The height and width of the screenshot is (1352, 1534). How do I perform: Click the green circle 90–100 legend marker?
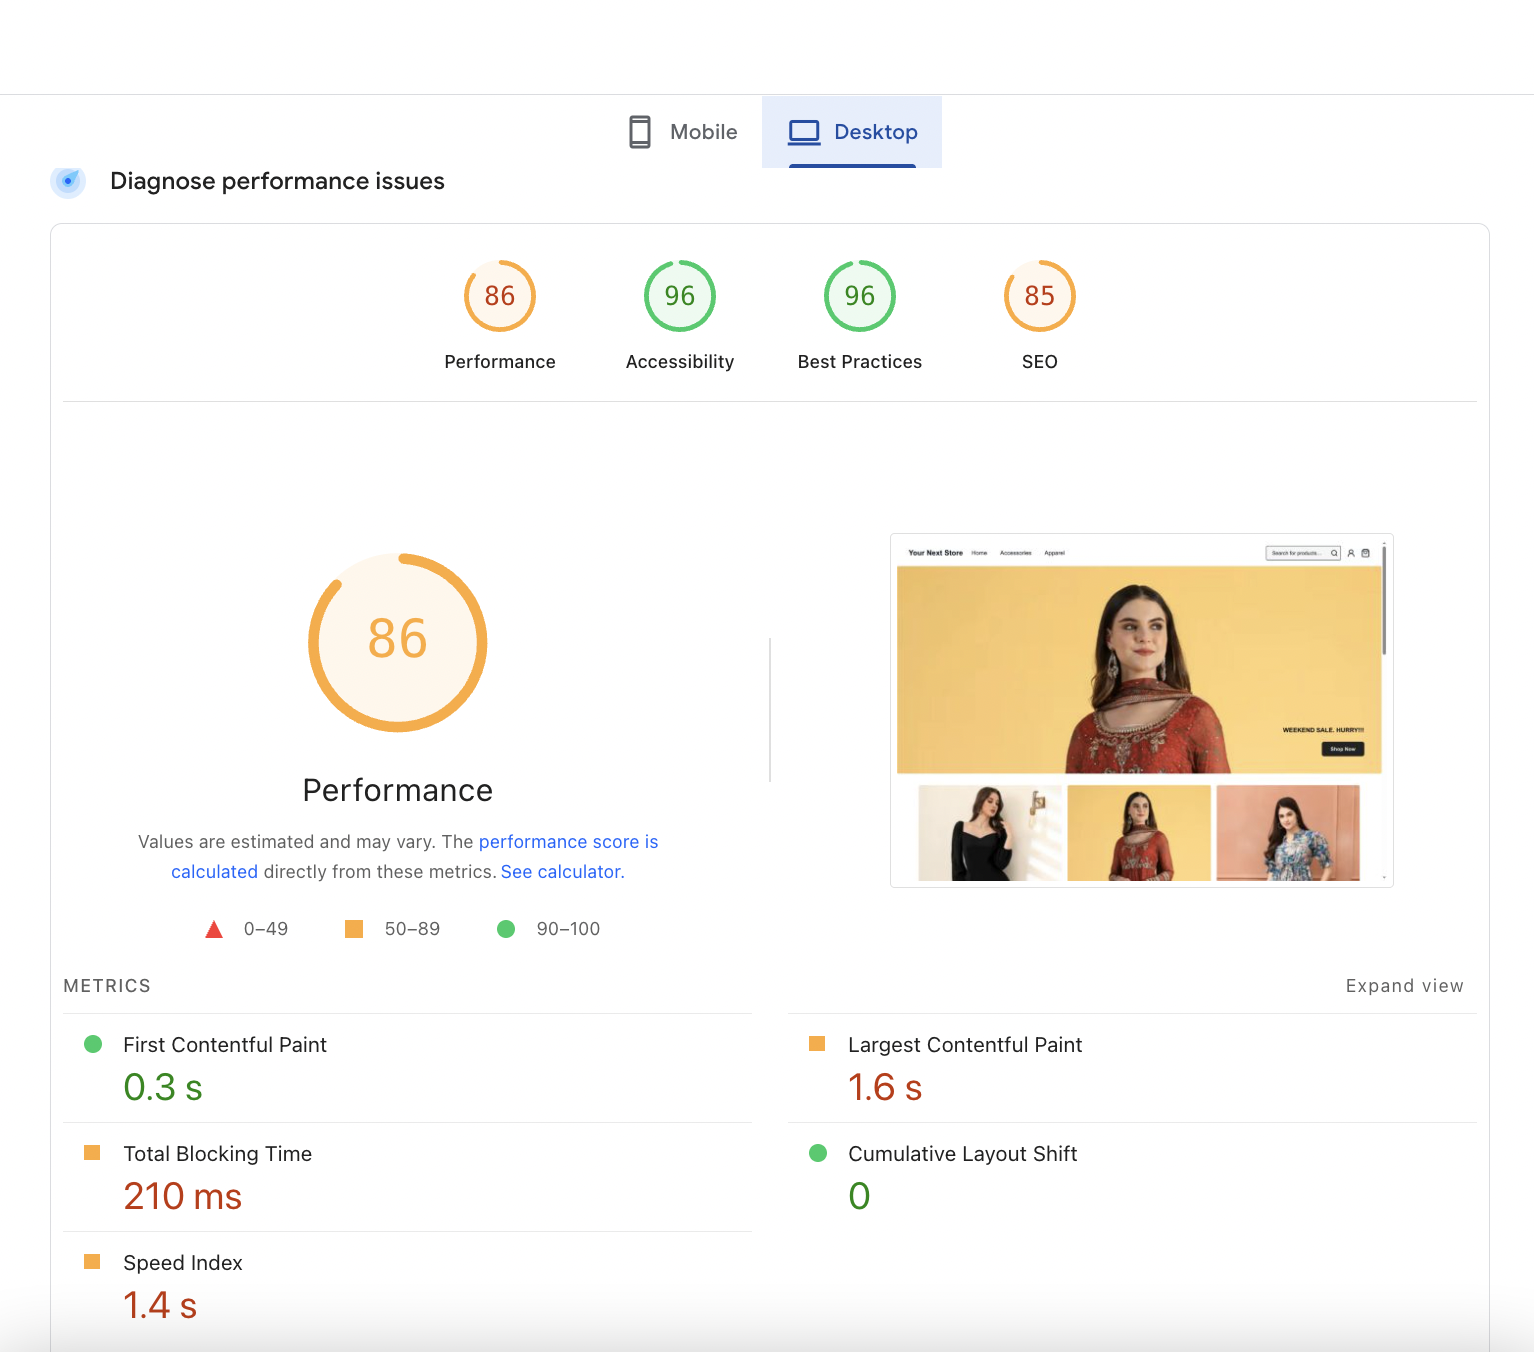506,929
